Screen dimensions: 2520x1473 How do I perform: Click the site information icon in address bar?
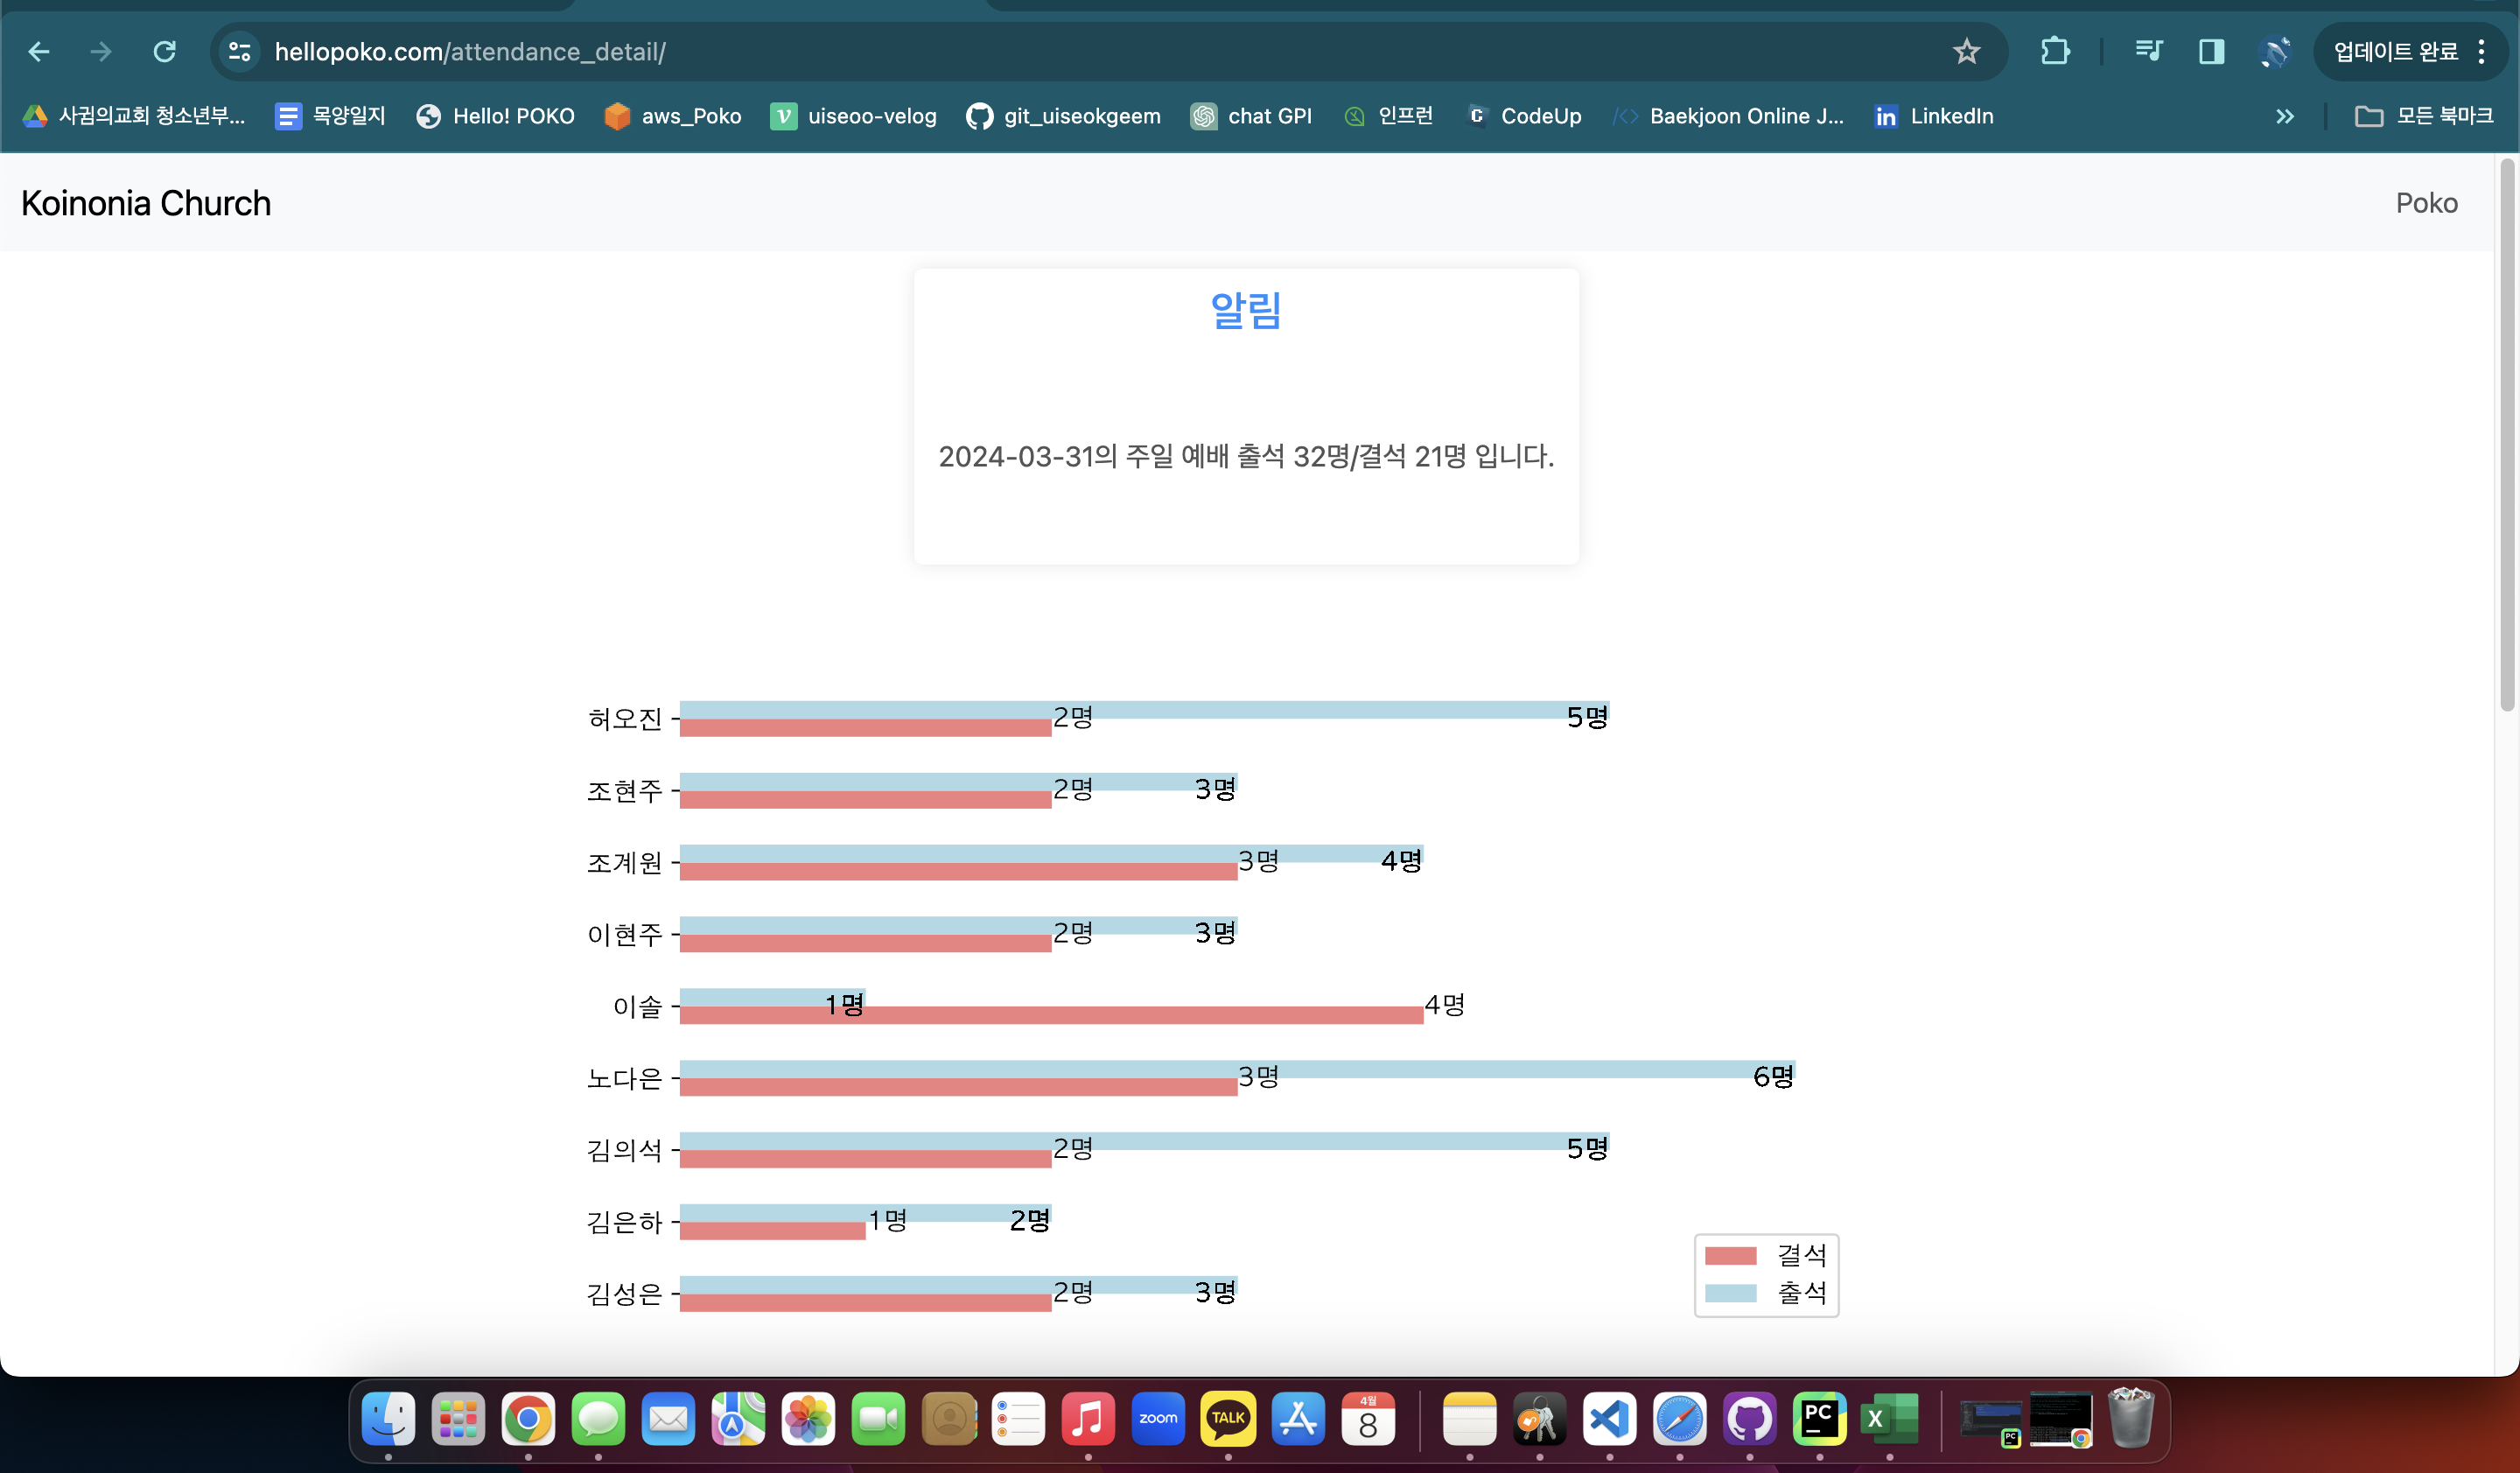(239, 51)
